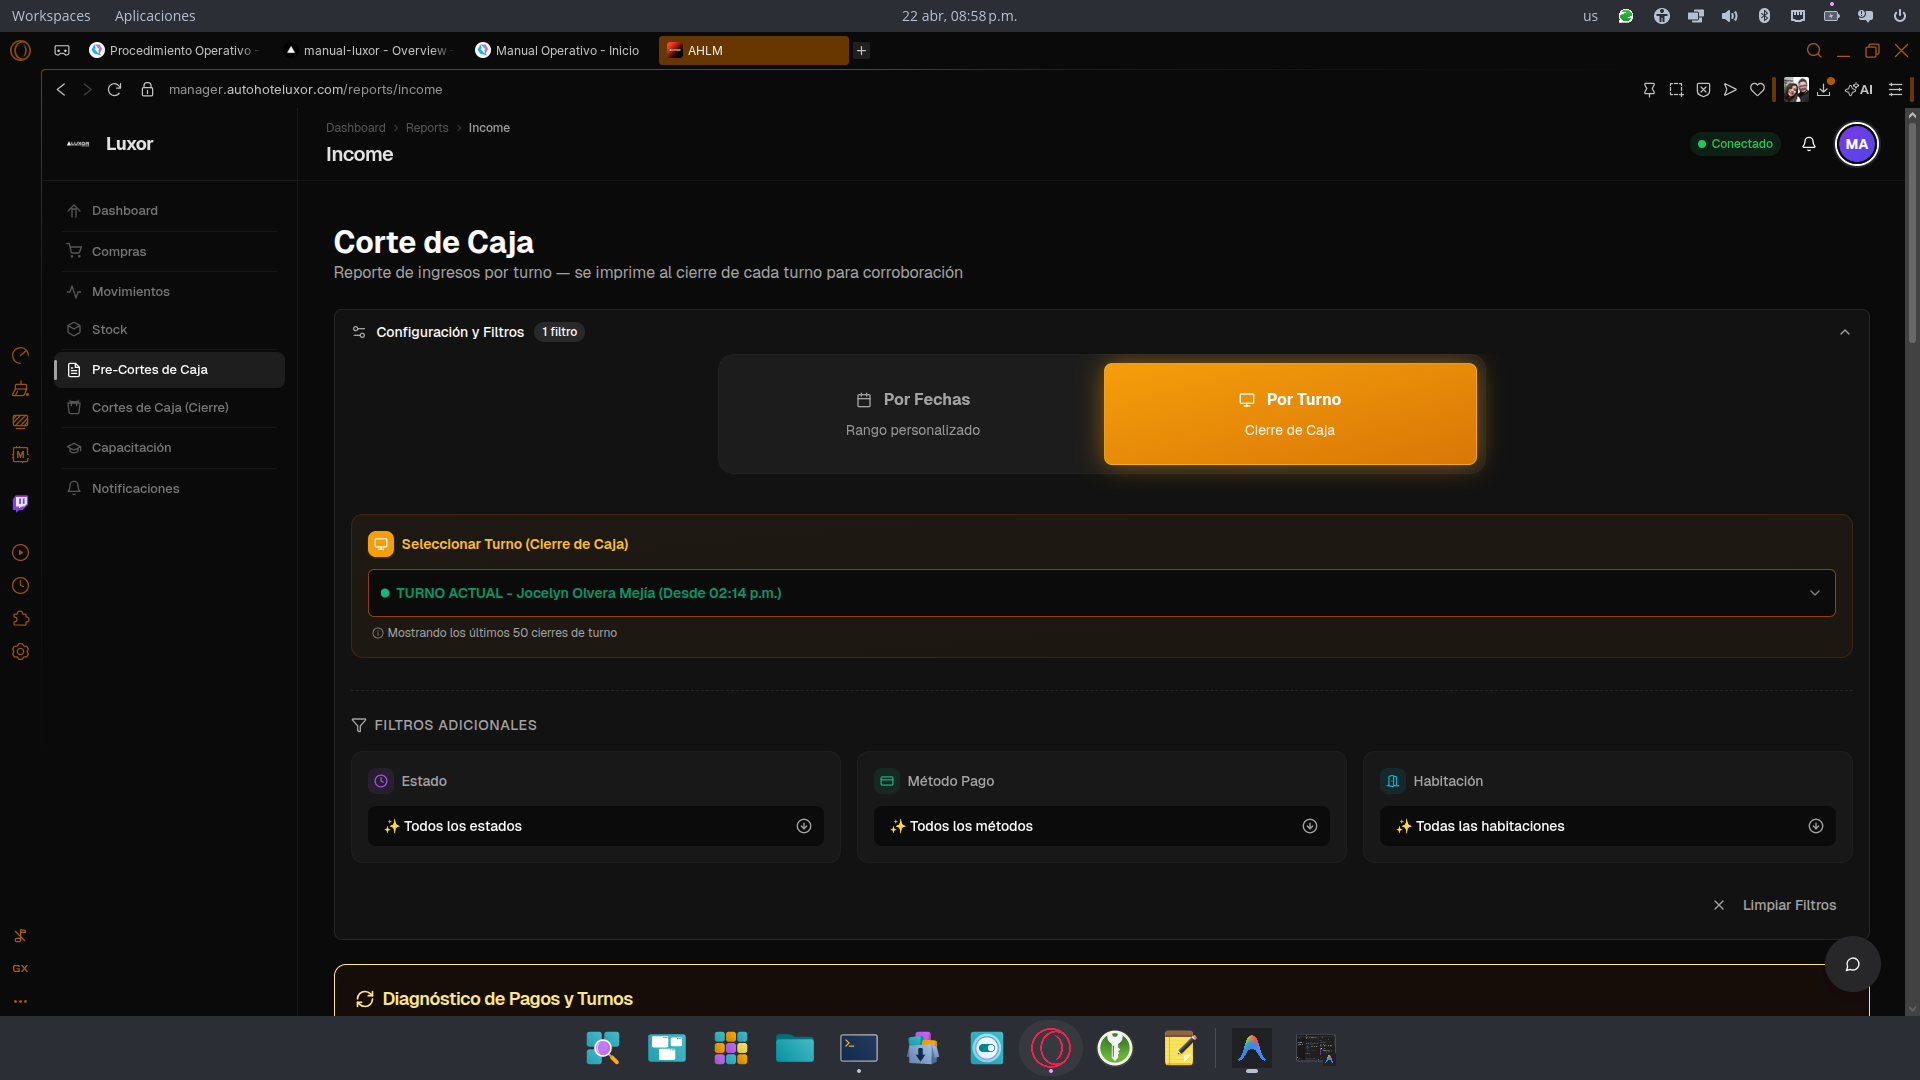Open the browser search magnifier icon
Screen dimensions: 1920x1080
click(x=1814, y=50)
